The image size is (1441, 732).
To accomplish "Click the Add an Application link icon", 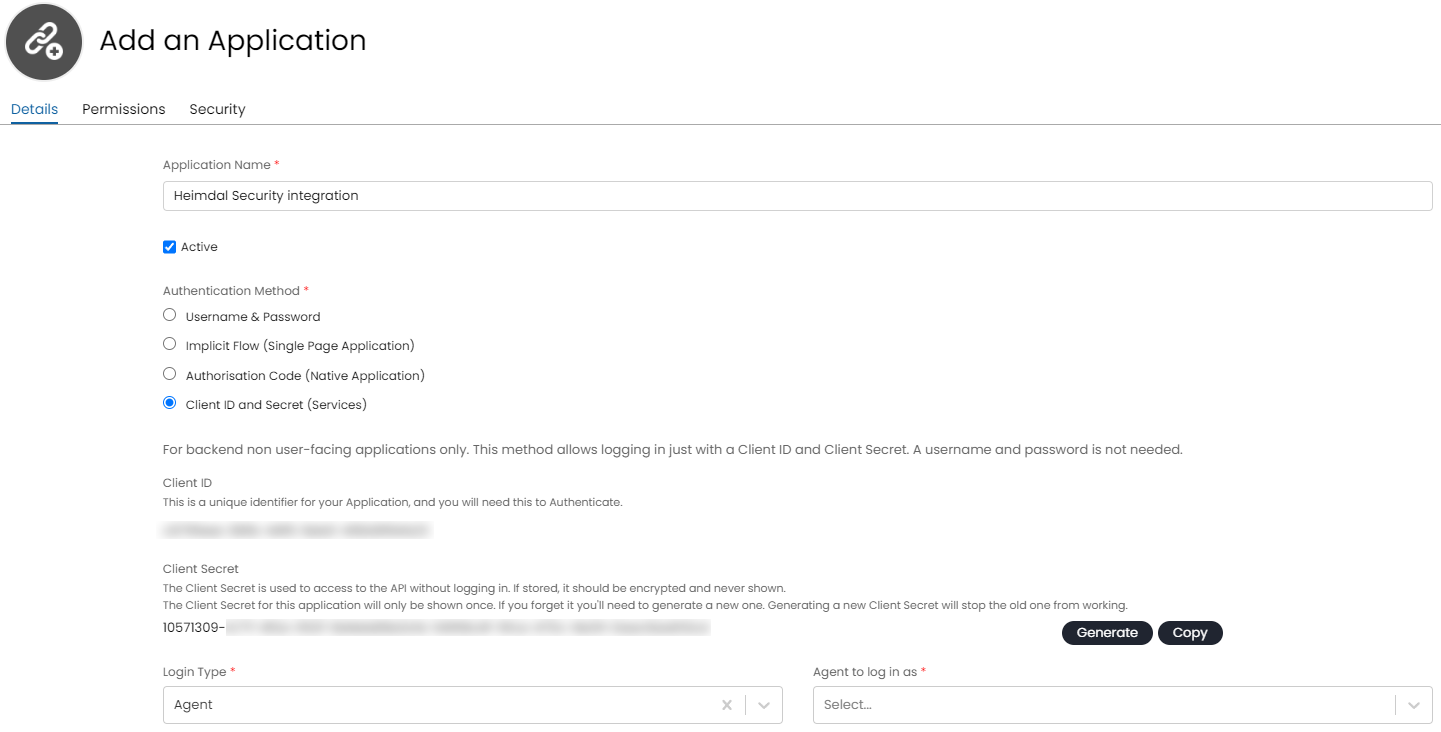I will pyautogui.click(x=43, y=42).
